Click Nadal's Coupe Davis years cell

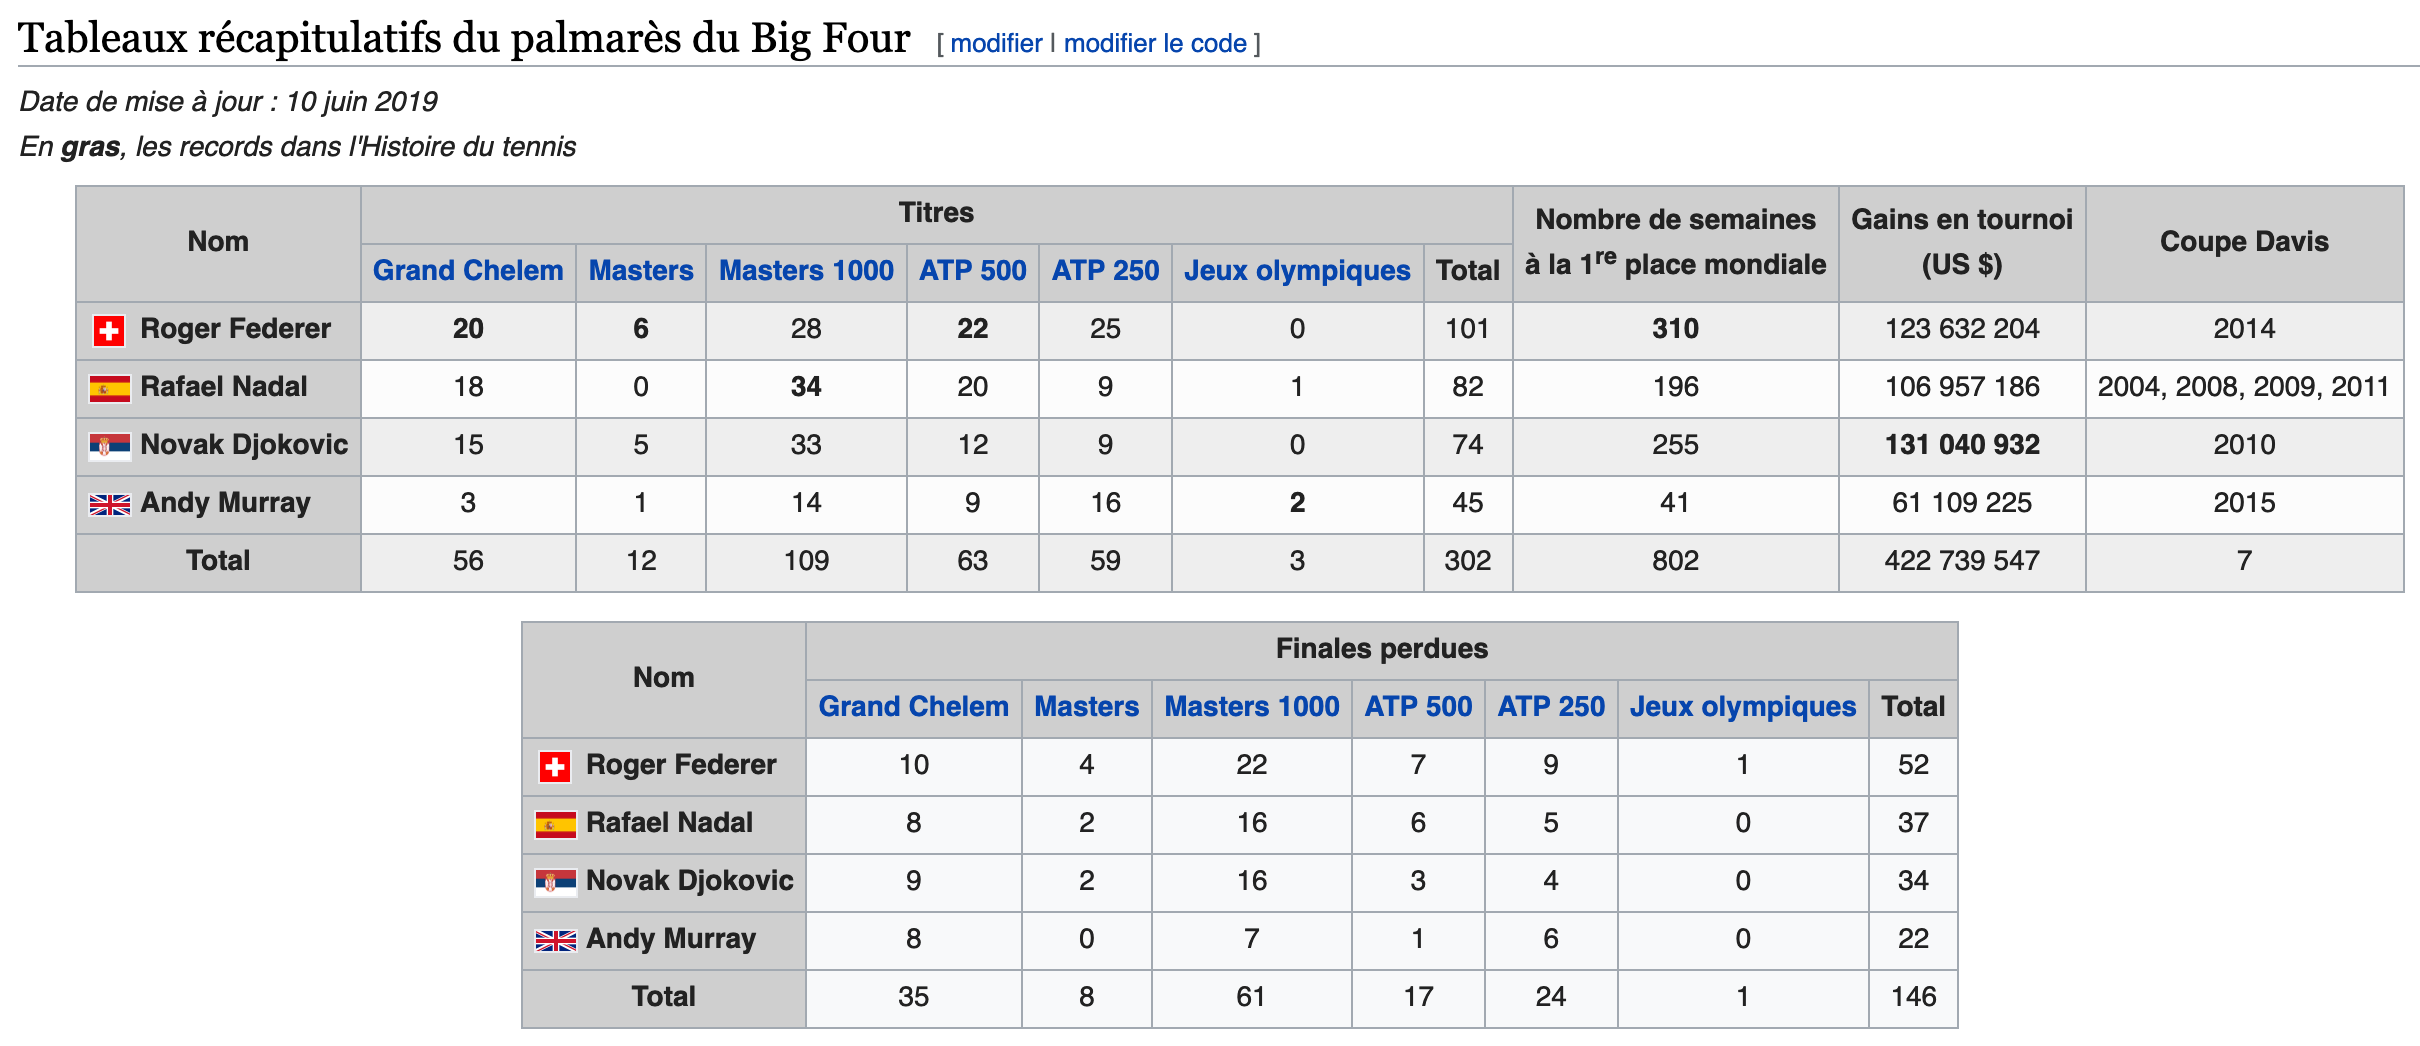[2243, 386]
